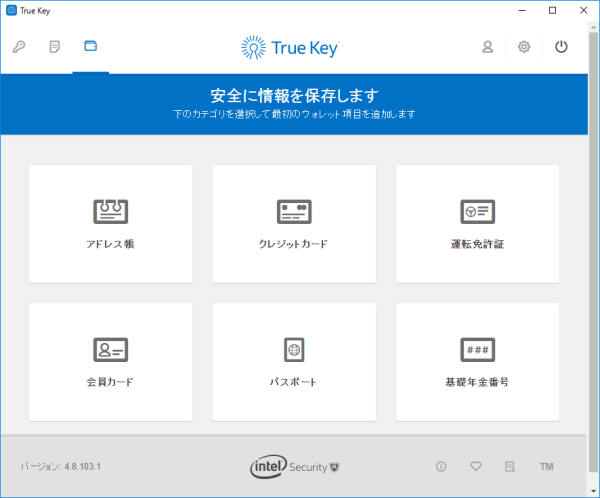
Task: Click the scrollbar down arrow
Action: tap(593, 491)
